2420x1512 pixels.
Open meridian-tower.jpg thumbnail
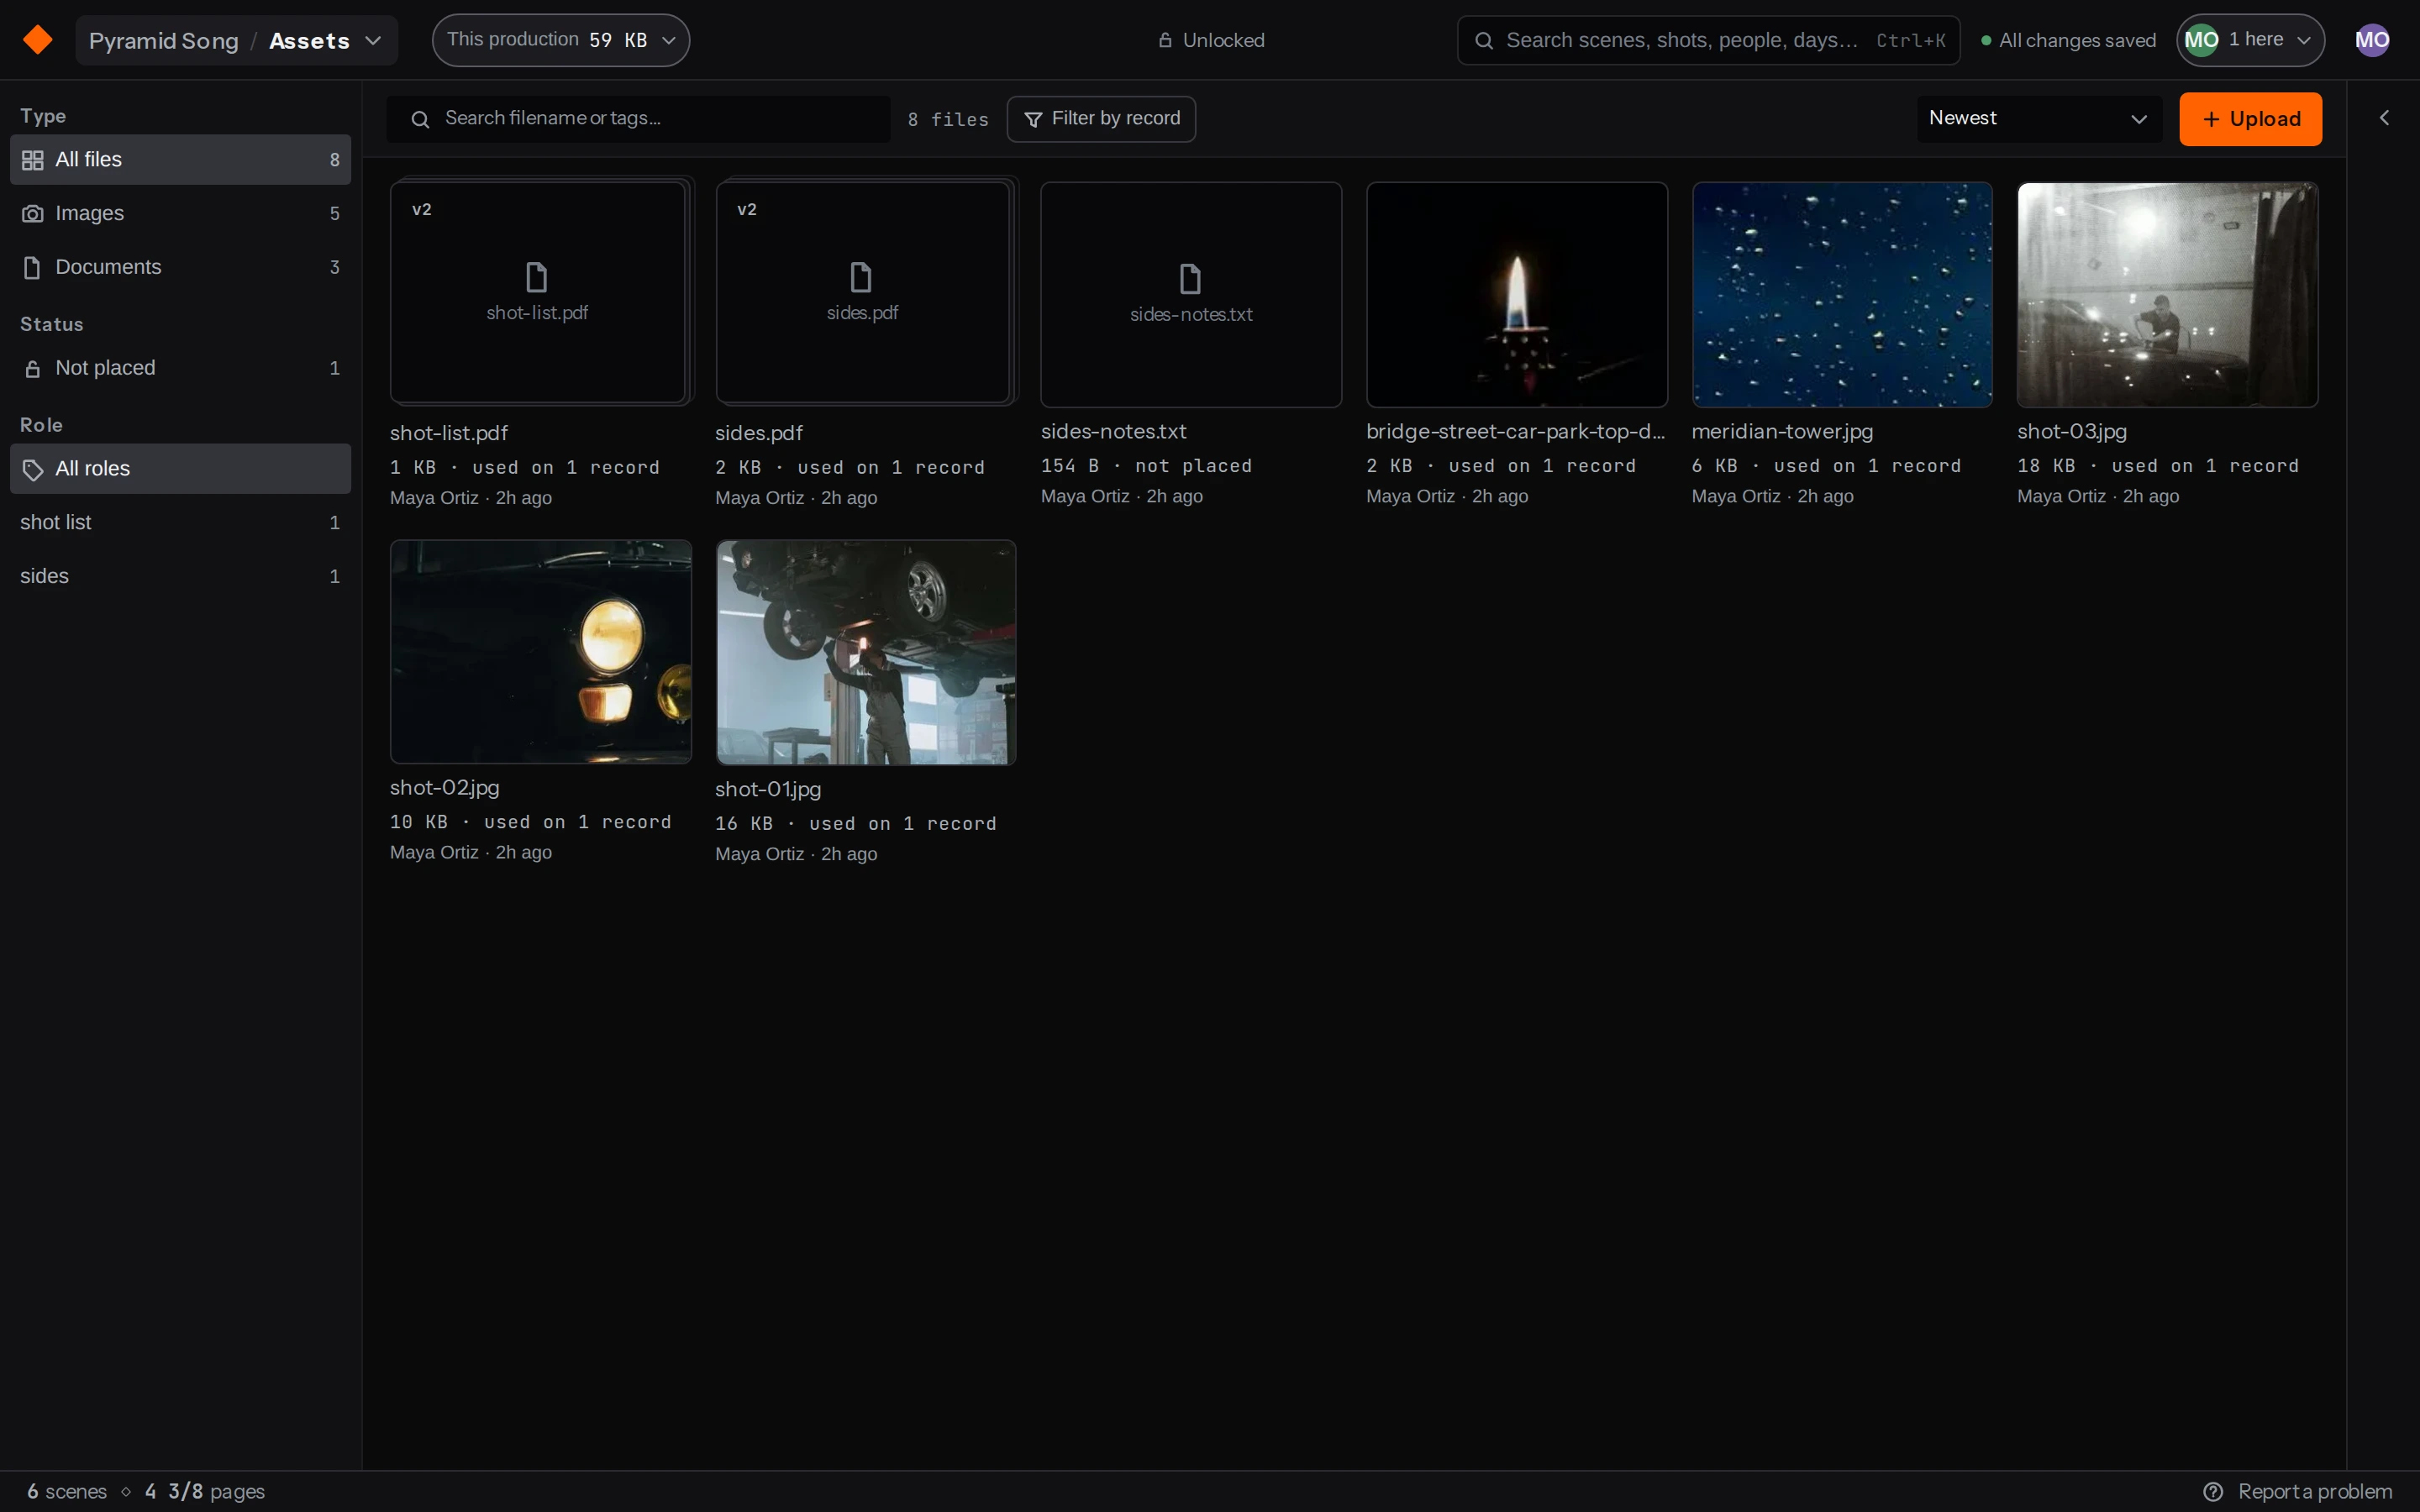tap(1842, 295)
